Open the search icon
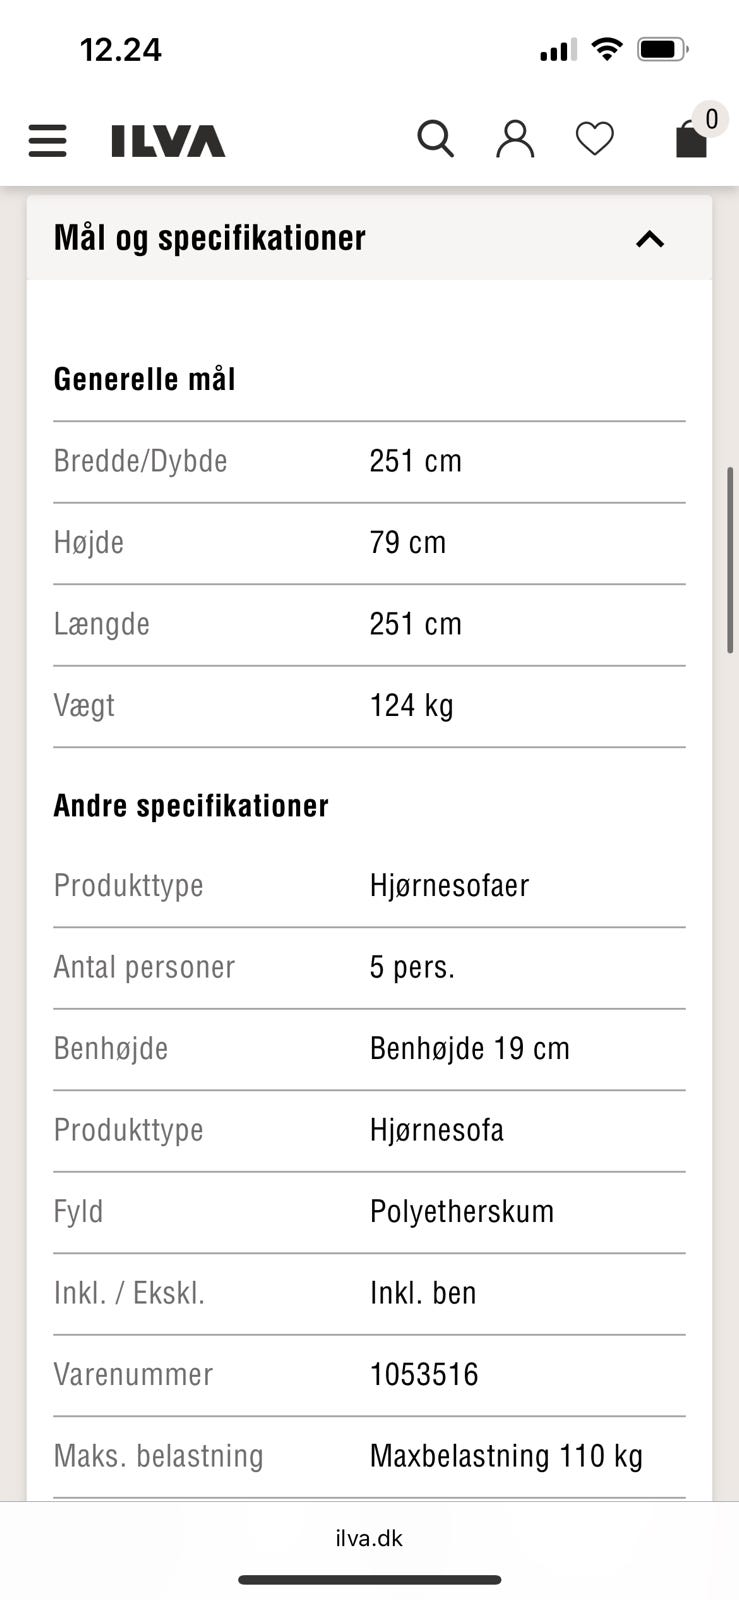Screen dimensions: 739x1600 click(435, 139)
